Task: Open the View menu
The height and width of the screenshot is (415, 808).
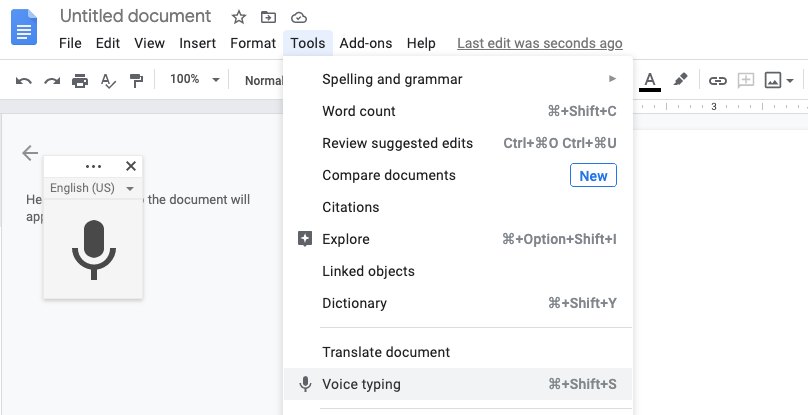Action: tap(149, 43)
